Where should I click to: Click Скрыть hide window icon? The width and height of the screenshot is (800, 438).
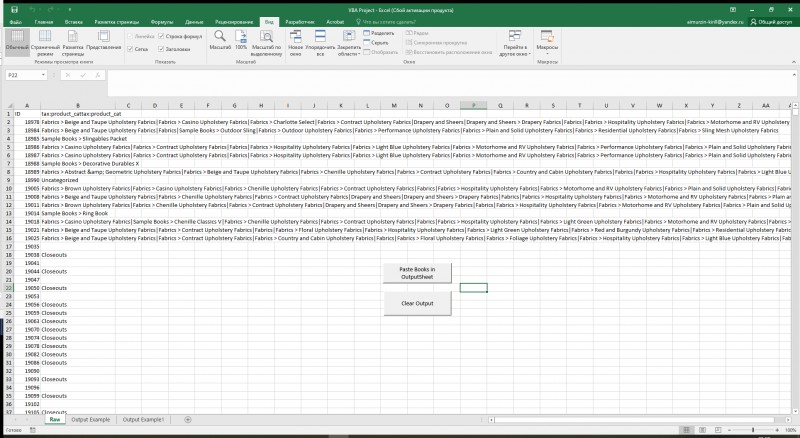(366, 43)
